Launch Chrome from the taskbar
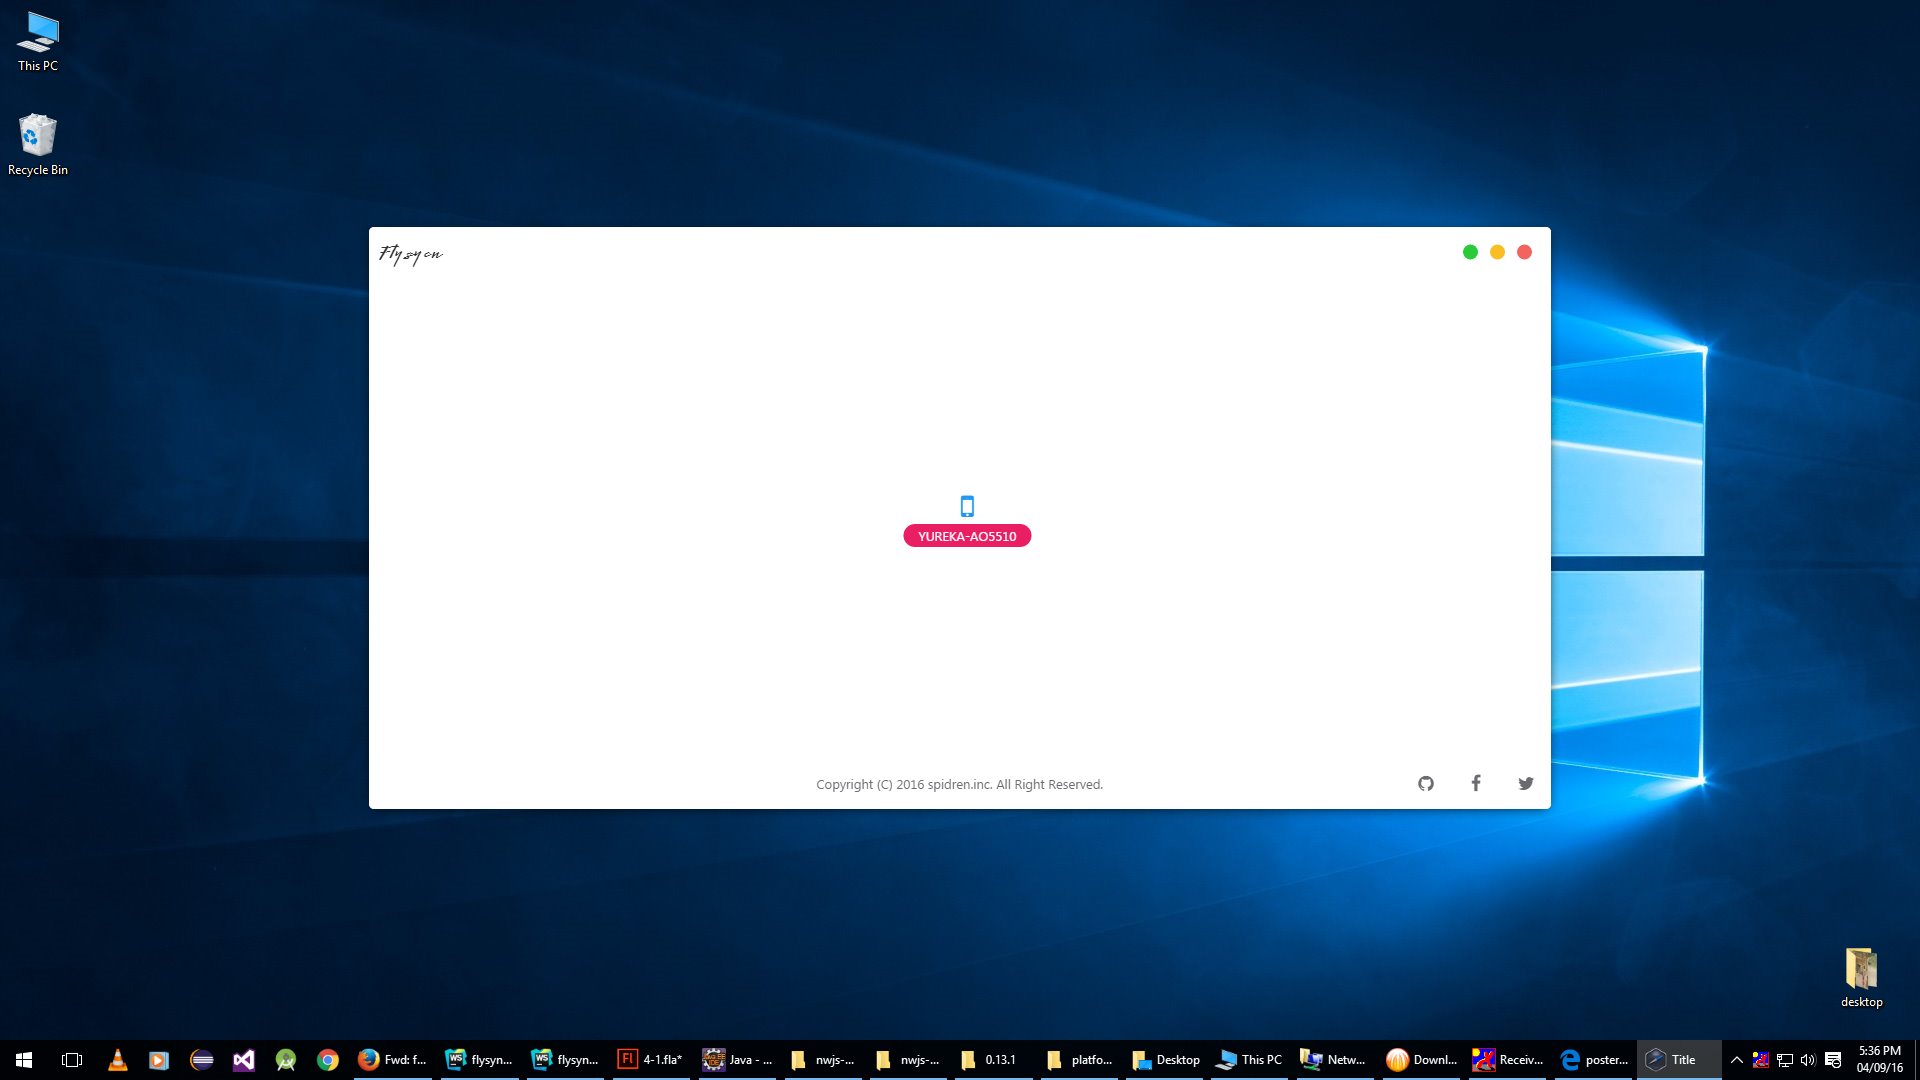Image resolution: width=1920 pixels, height=1080 pixels. (327, 1059)
